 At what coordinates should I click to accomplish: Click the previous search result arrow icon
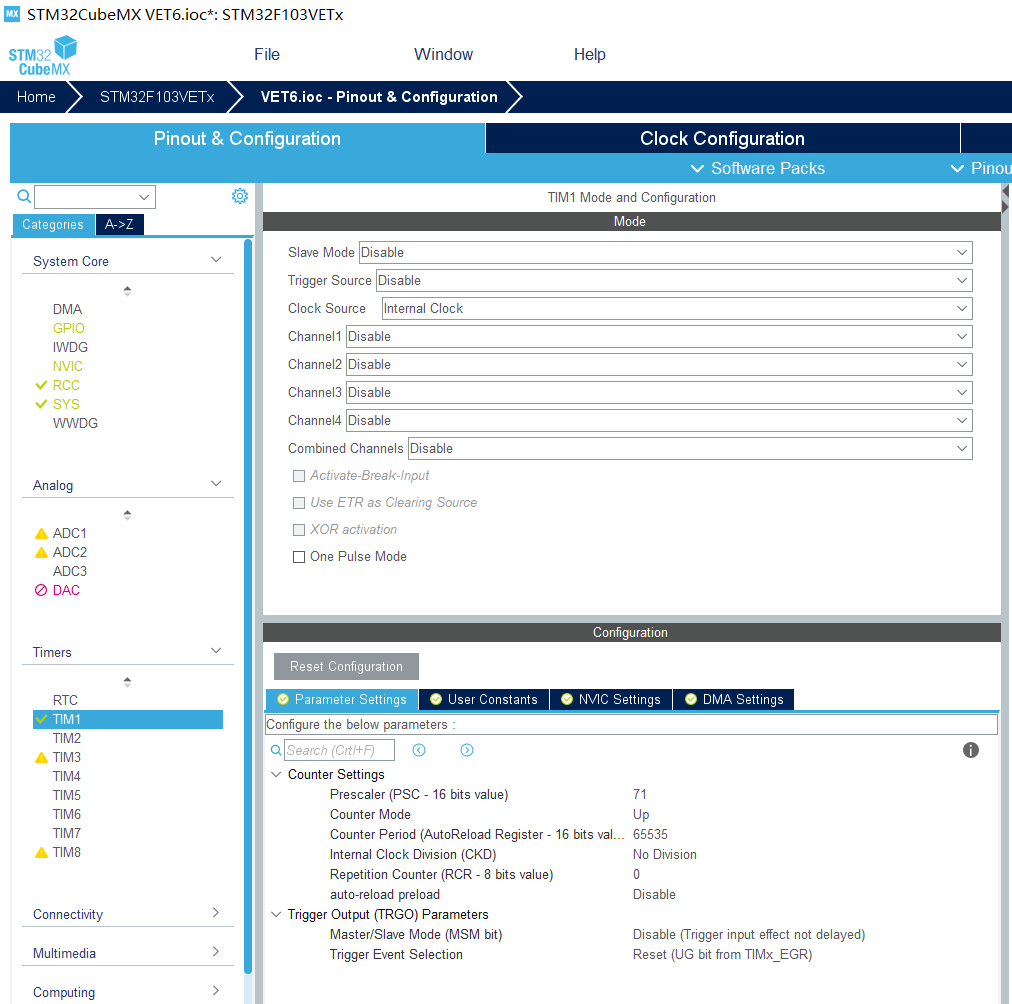coord(419,750)
